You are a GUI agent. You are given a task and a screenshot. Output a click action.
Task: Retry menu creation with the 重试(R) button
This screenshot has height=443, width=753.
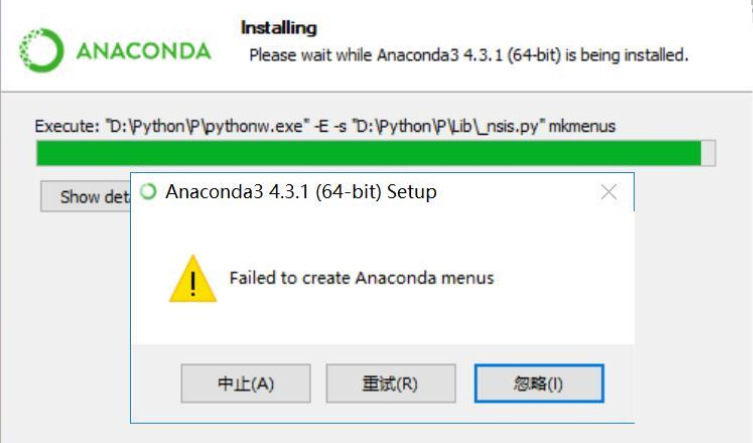point(391,383)
